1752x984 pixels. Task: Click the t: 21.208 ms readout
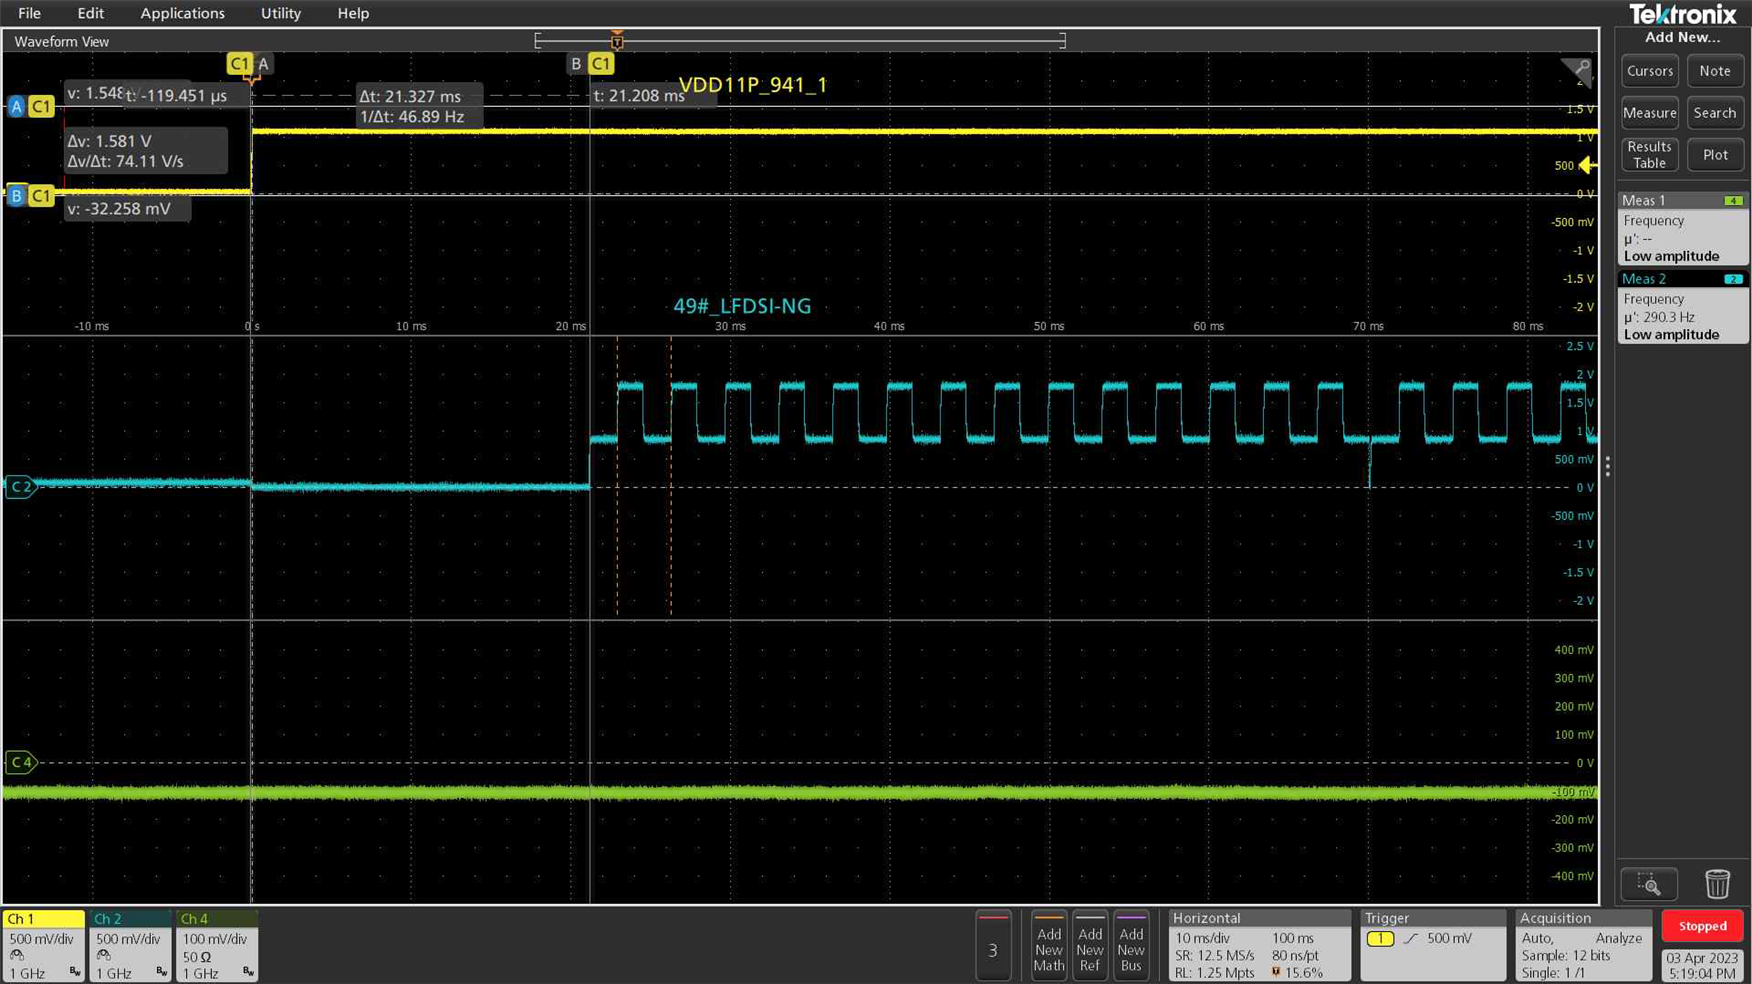pyautogui.click(x=639, y=96)
